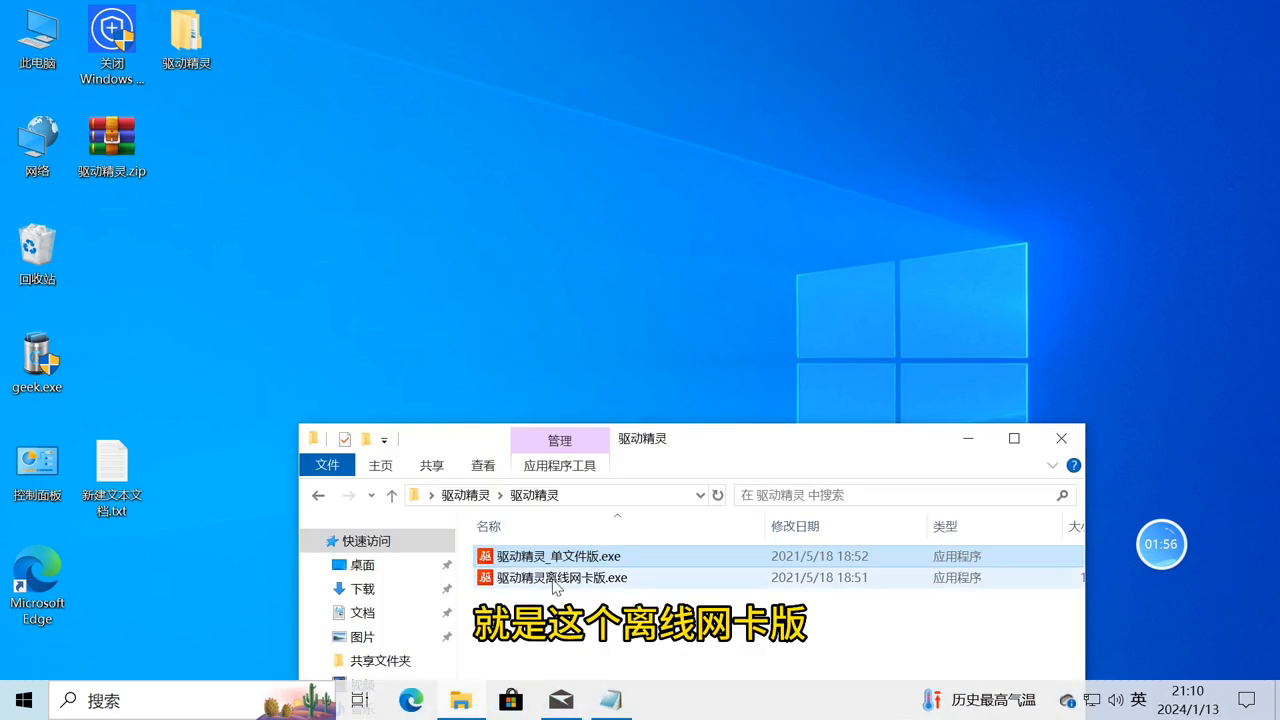Open the Mail taskbar icon
Image resolution: width=1280 pixels, height=720 pixels.
(561, 700)
